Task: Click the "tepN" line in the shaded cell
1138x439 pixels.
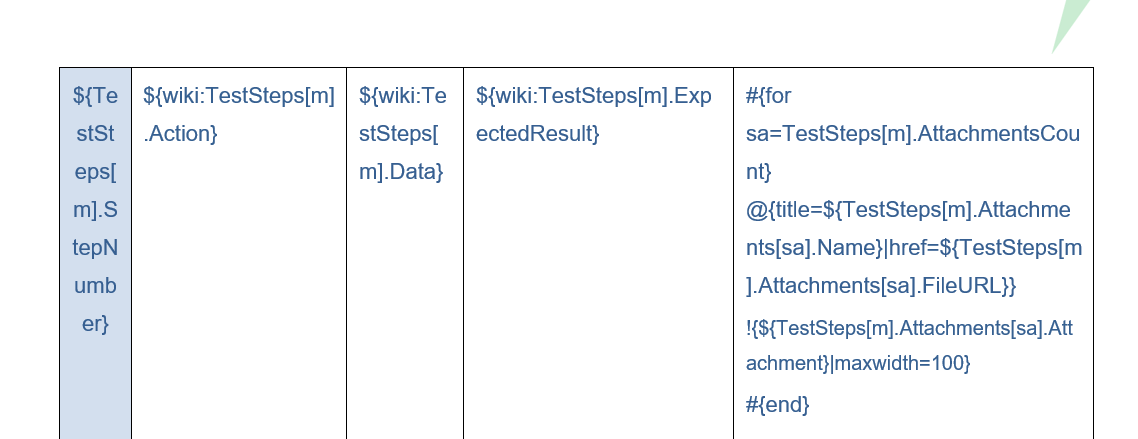Action: click(x=95, y=248)
